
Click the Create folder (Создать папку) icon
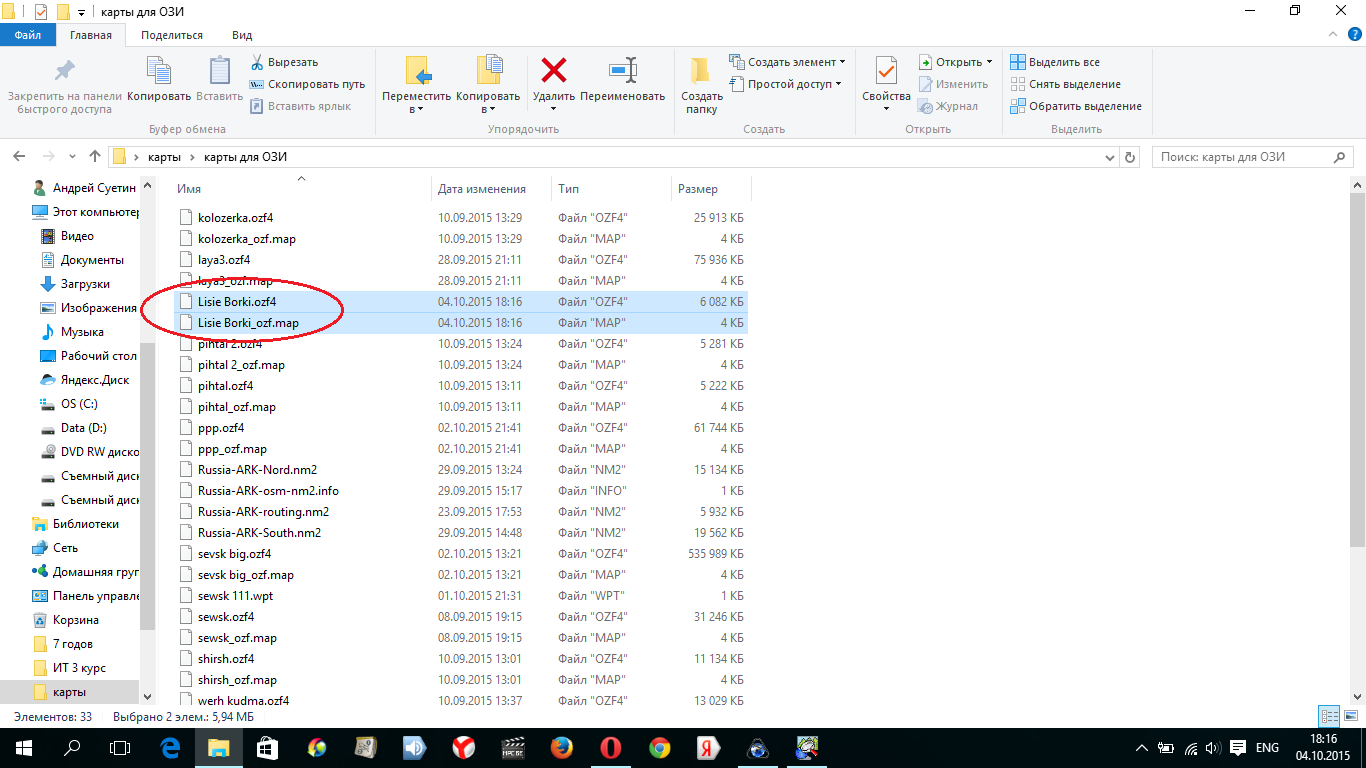pyautogui.click(x=701, y=71)
